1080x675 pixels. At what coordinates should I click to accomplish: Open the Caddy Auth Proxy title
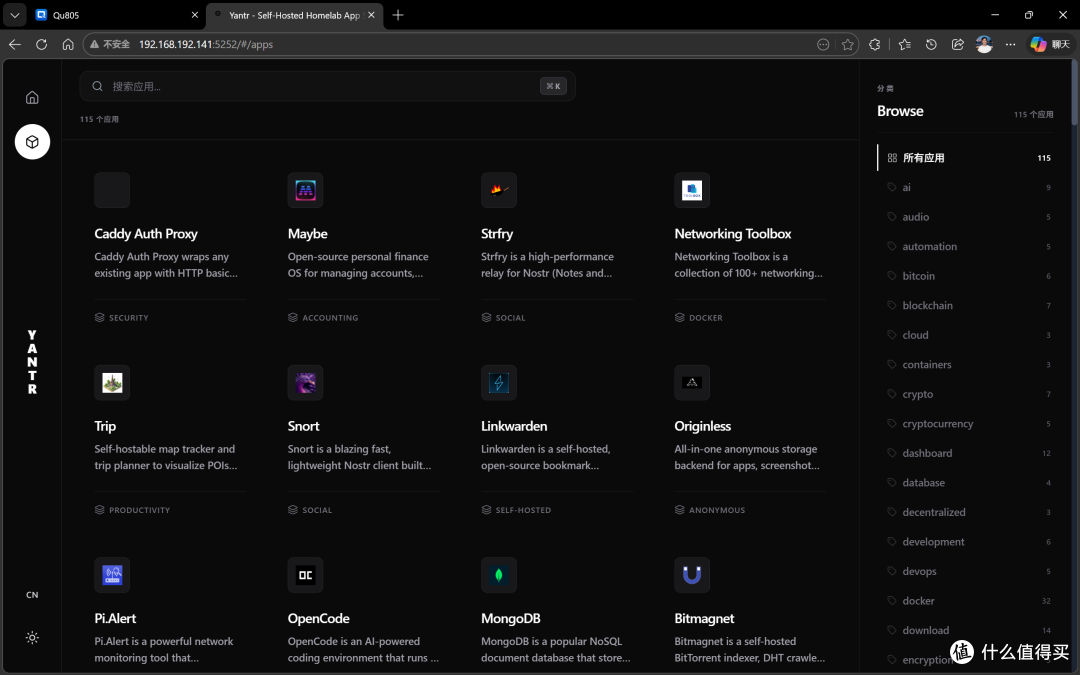coord(146,234)
